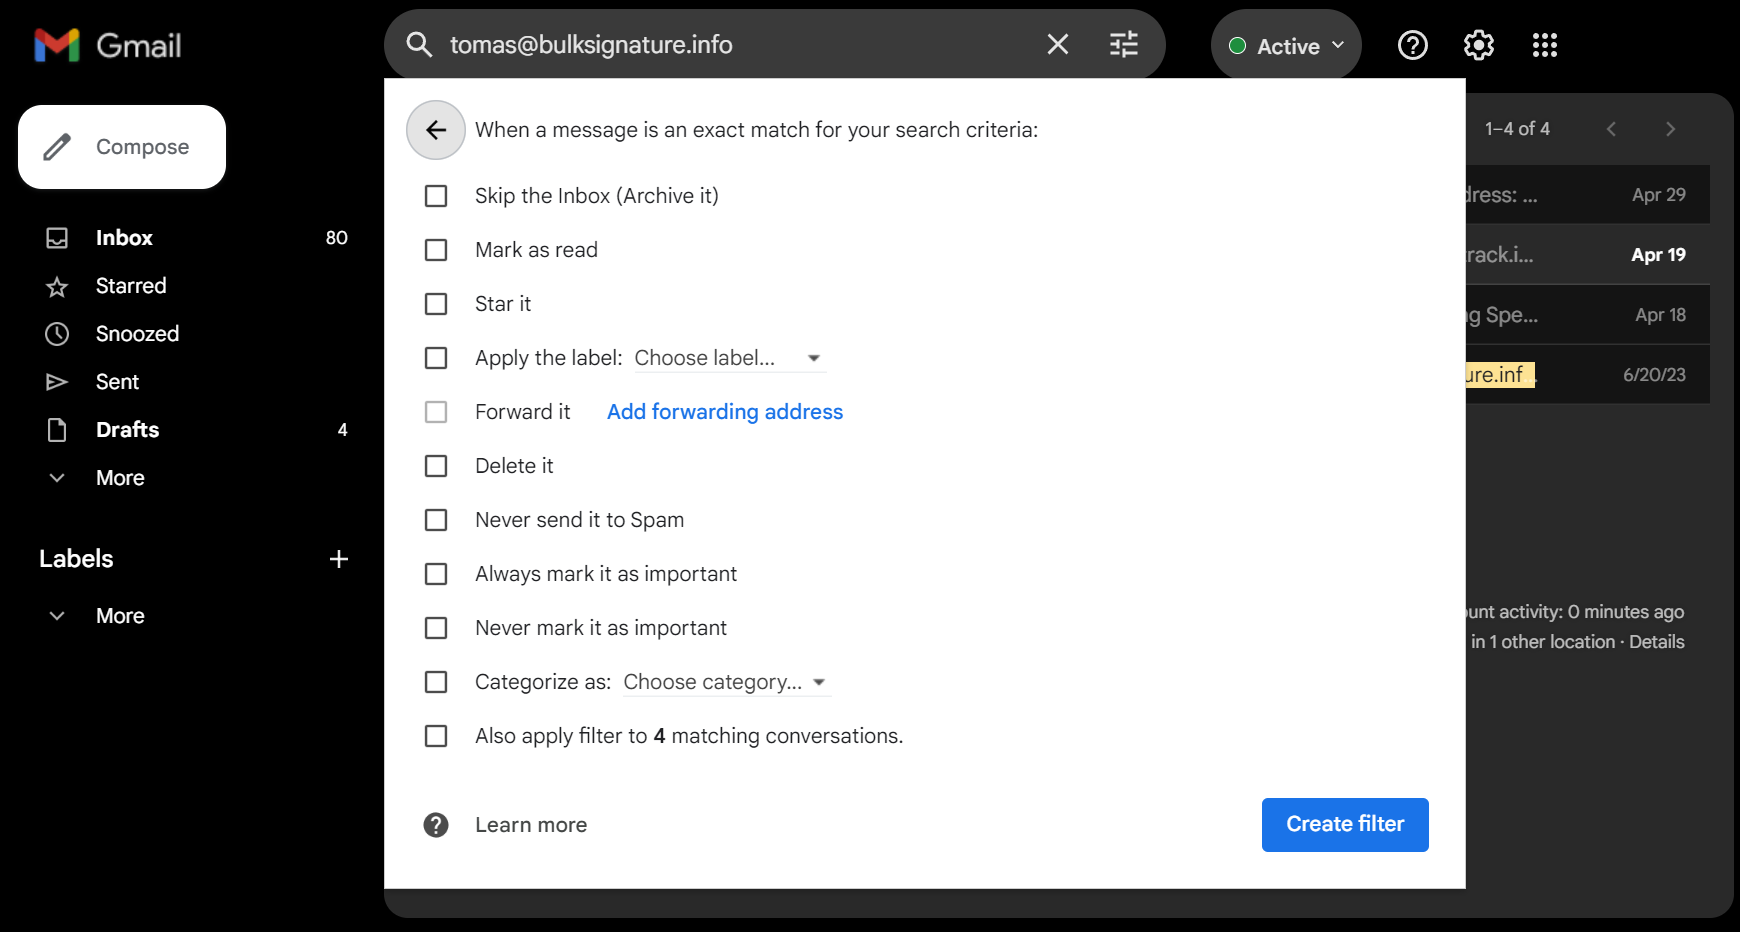Open the Choose category dropdown

click(725, 682)
